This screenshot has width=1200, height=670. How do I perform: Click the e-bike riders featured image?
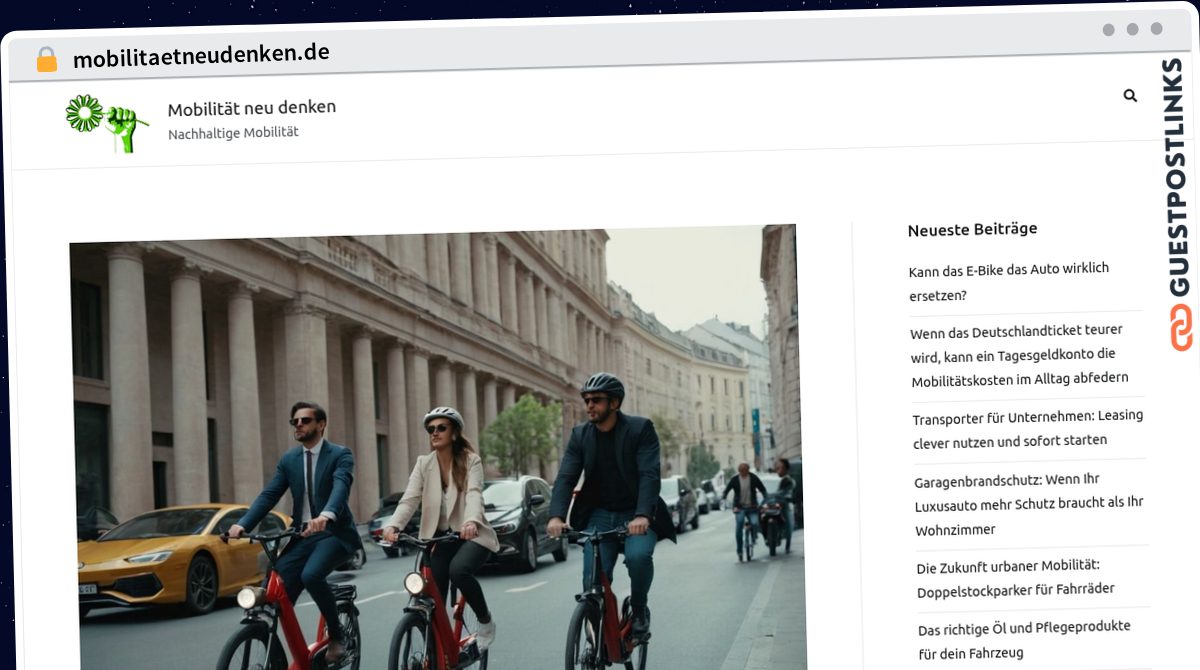click(x=438, y=448)
